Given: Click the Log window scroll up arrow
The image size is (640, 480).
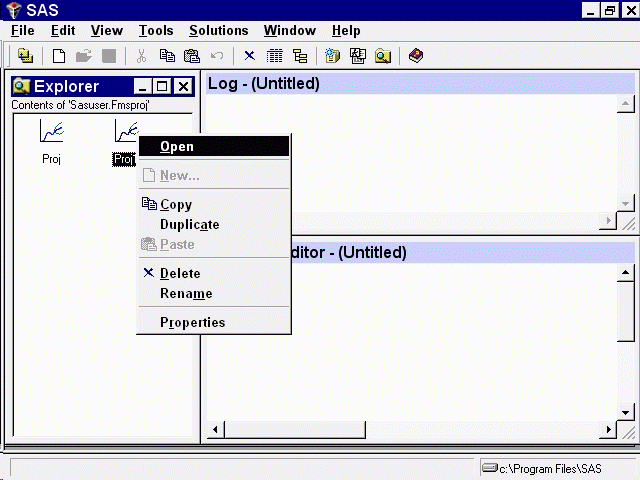Looking at the screenshot, I should 626,104.
